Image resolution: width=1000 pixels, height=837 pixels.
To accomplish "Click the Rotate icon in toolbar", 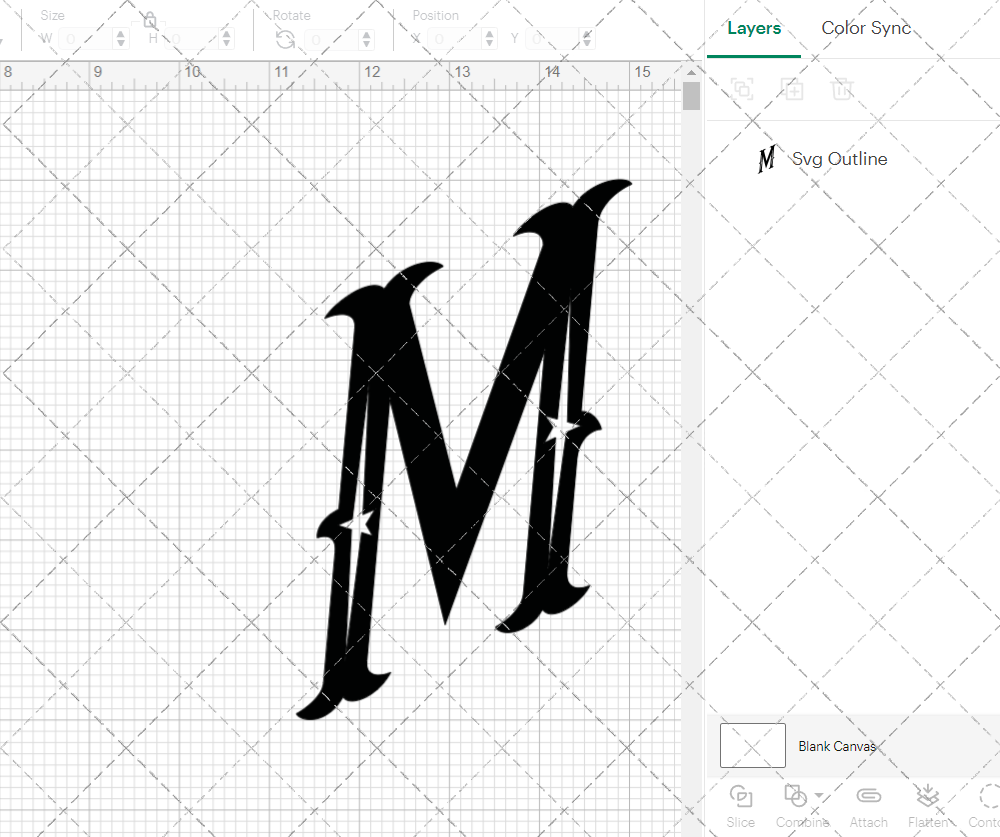I will pyautogui.click(x=285, y=39).
